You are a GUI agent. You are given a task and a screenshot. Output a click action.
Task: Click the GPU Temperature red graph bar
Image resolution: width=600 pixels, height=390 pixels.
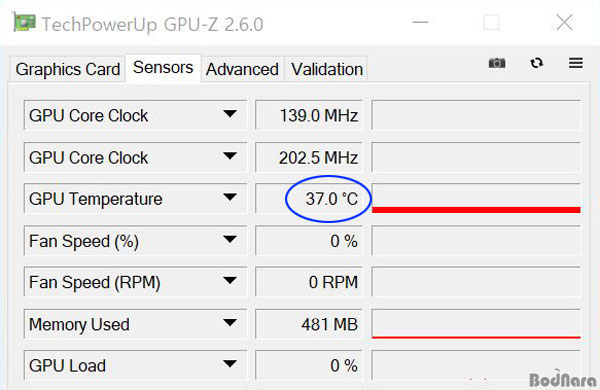click(x=476, y=210)
